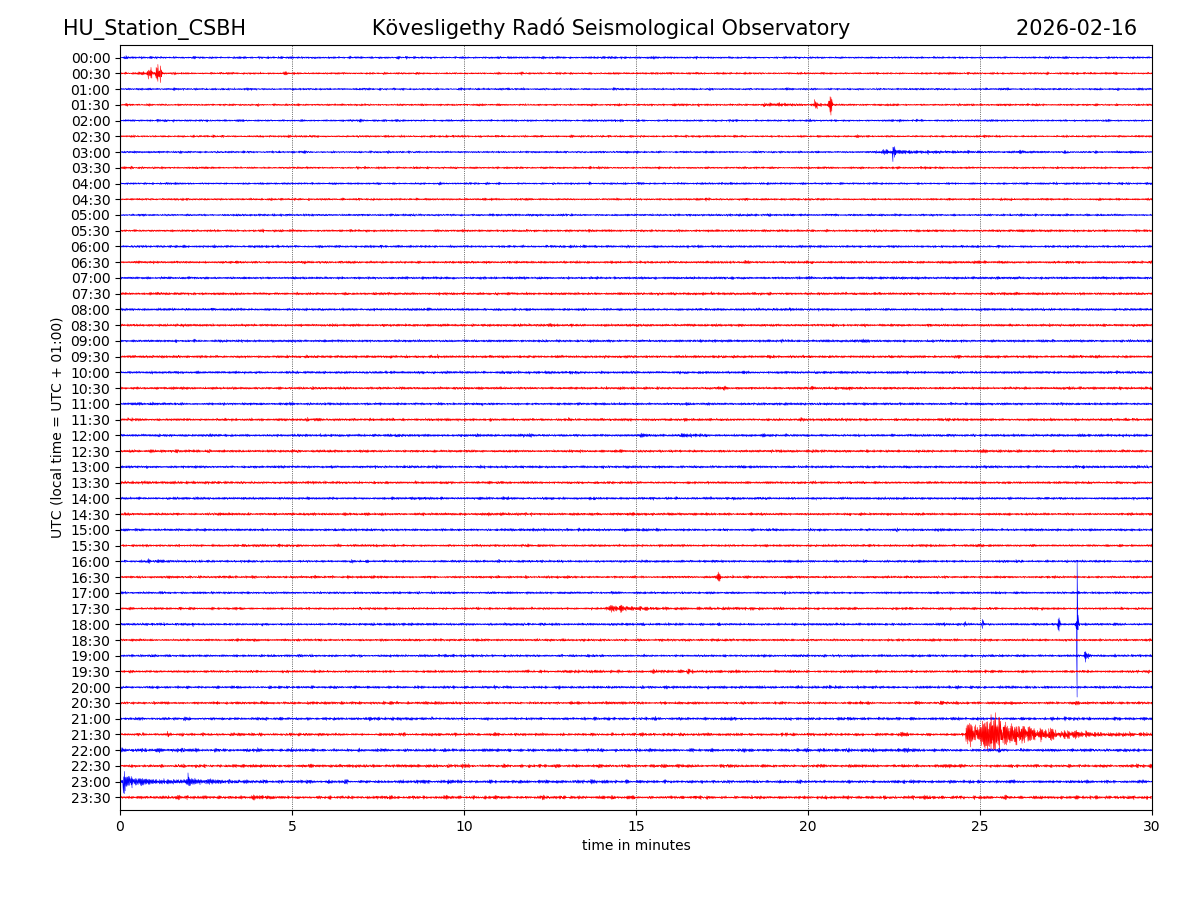Image resolution: width=1200 pixels, height=900 pixels.
Task: Click the vertical UTC local time axis label
Action: click(57, 427)
